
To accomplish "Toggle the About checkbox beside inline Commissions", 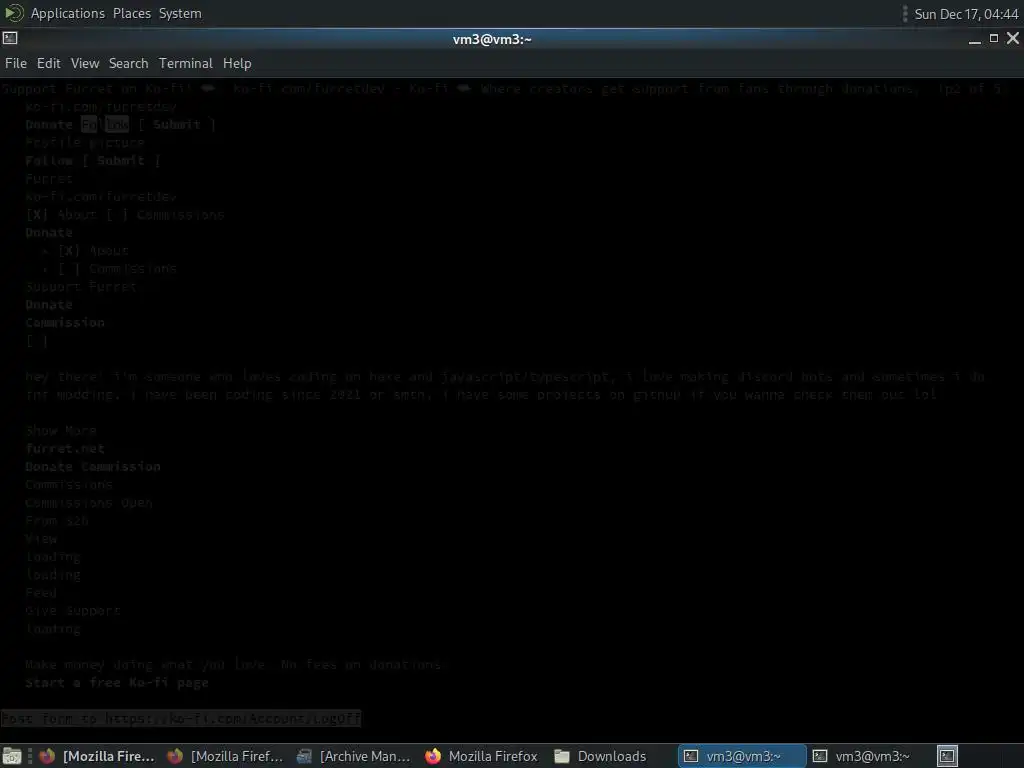I will [x=37, y=214].
